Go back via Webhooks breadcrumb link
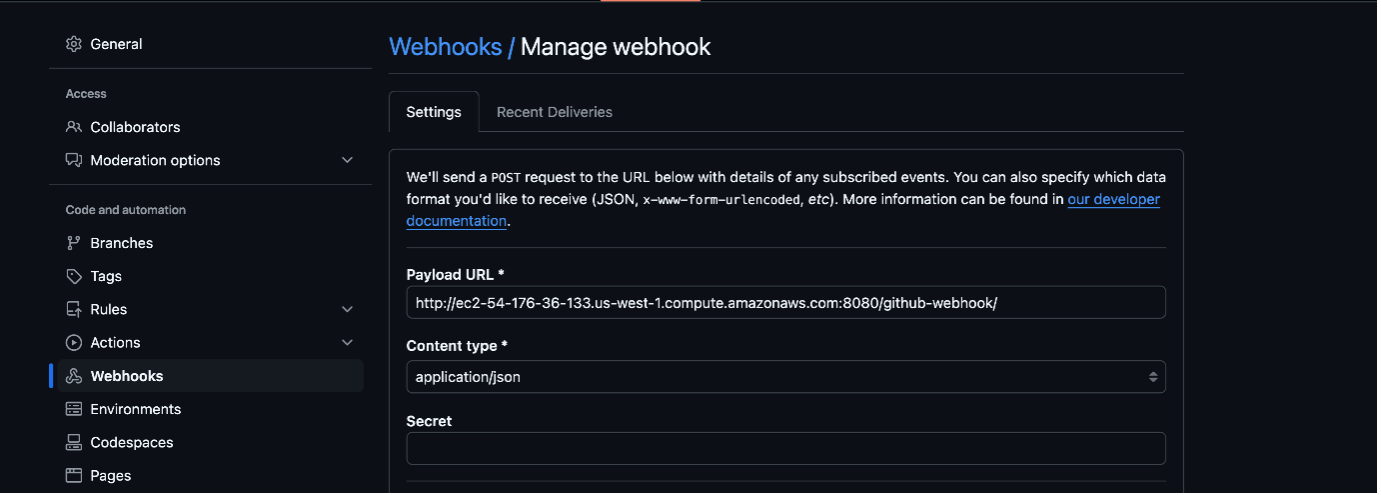1381x495 pixels. pyautogui.click(x=445, y=47)
